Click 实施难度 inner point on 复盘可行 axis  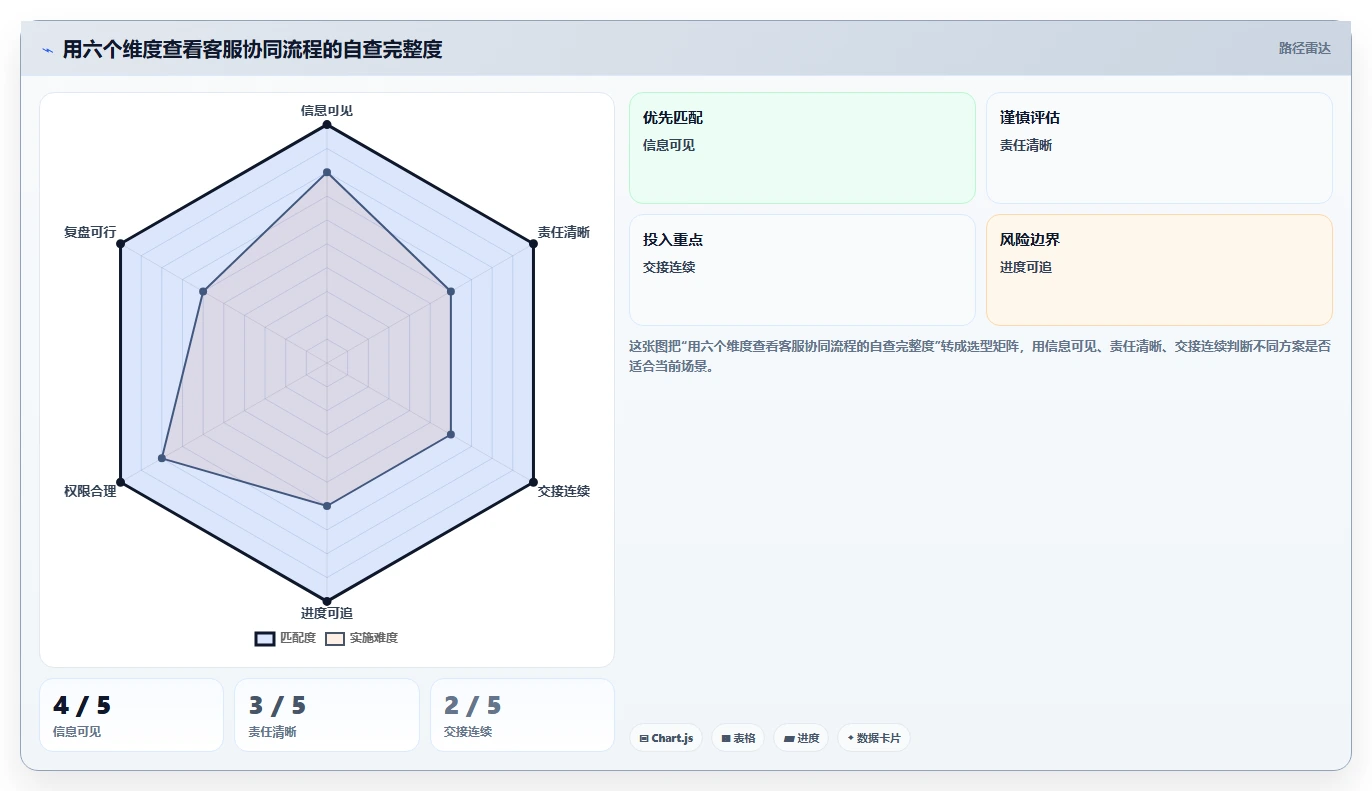(203, 291)
